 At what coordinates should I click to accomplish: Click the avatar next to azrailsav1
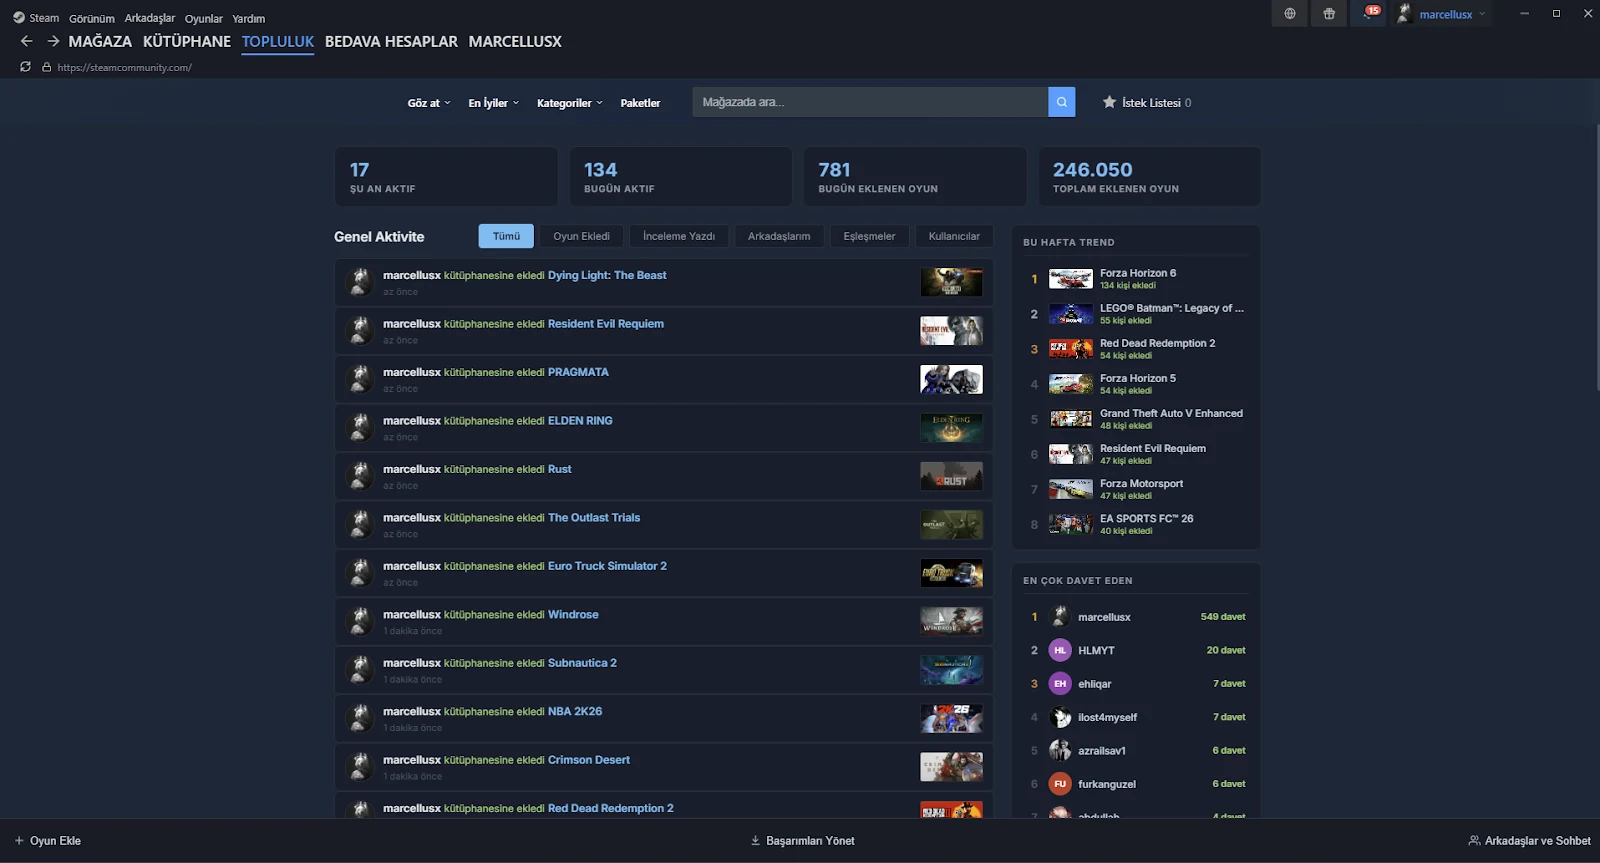1060,751
